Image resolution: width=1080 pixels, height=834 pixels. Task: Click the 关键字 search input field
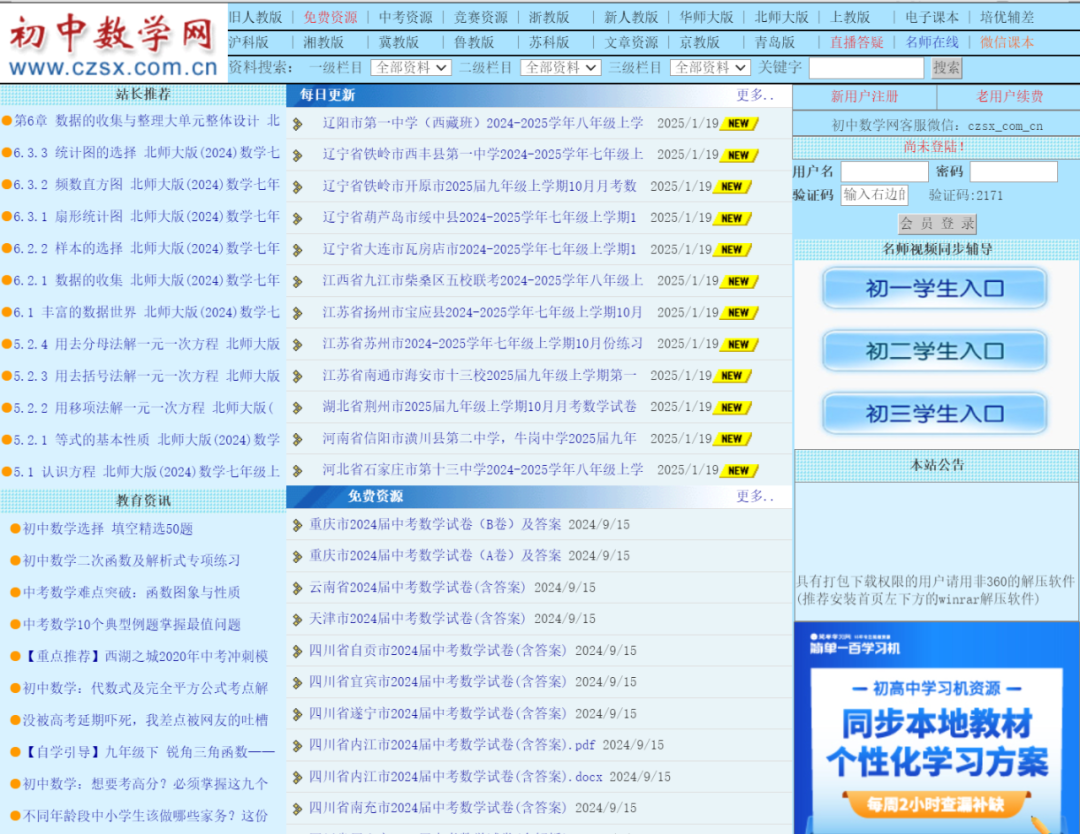[866, 67]
